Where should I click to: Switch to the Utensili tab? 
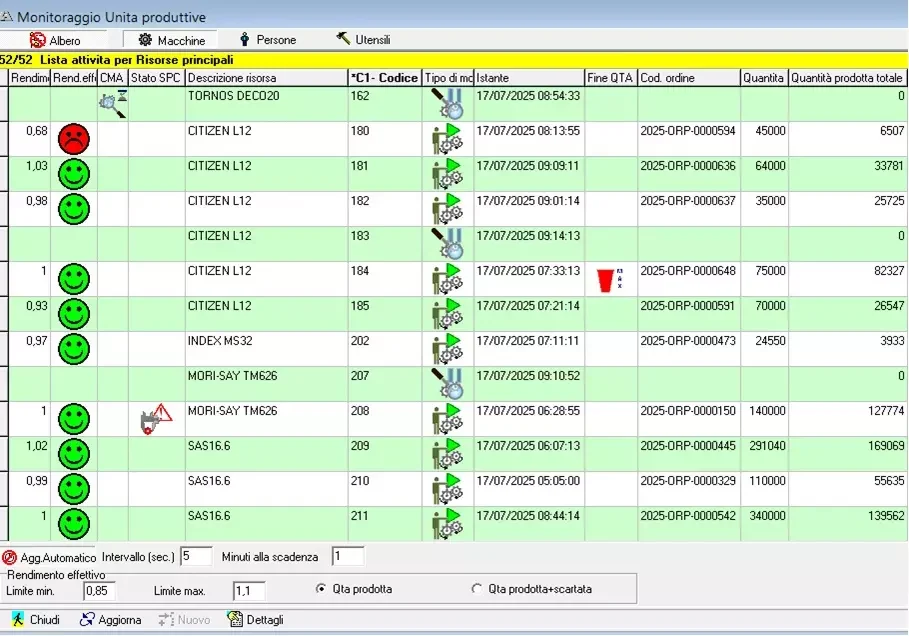point(363,39)
